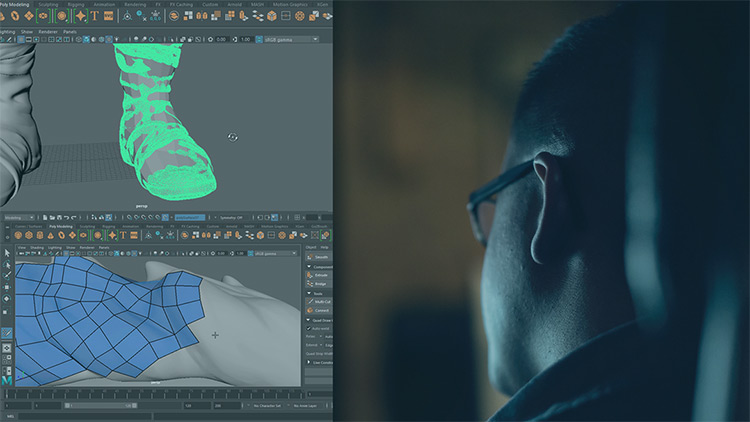Open the Arnold shelf tab in the foot-model window

[x=234, y=4]
